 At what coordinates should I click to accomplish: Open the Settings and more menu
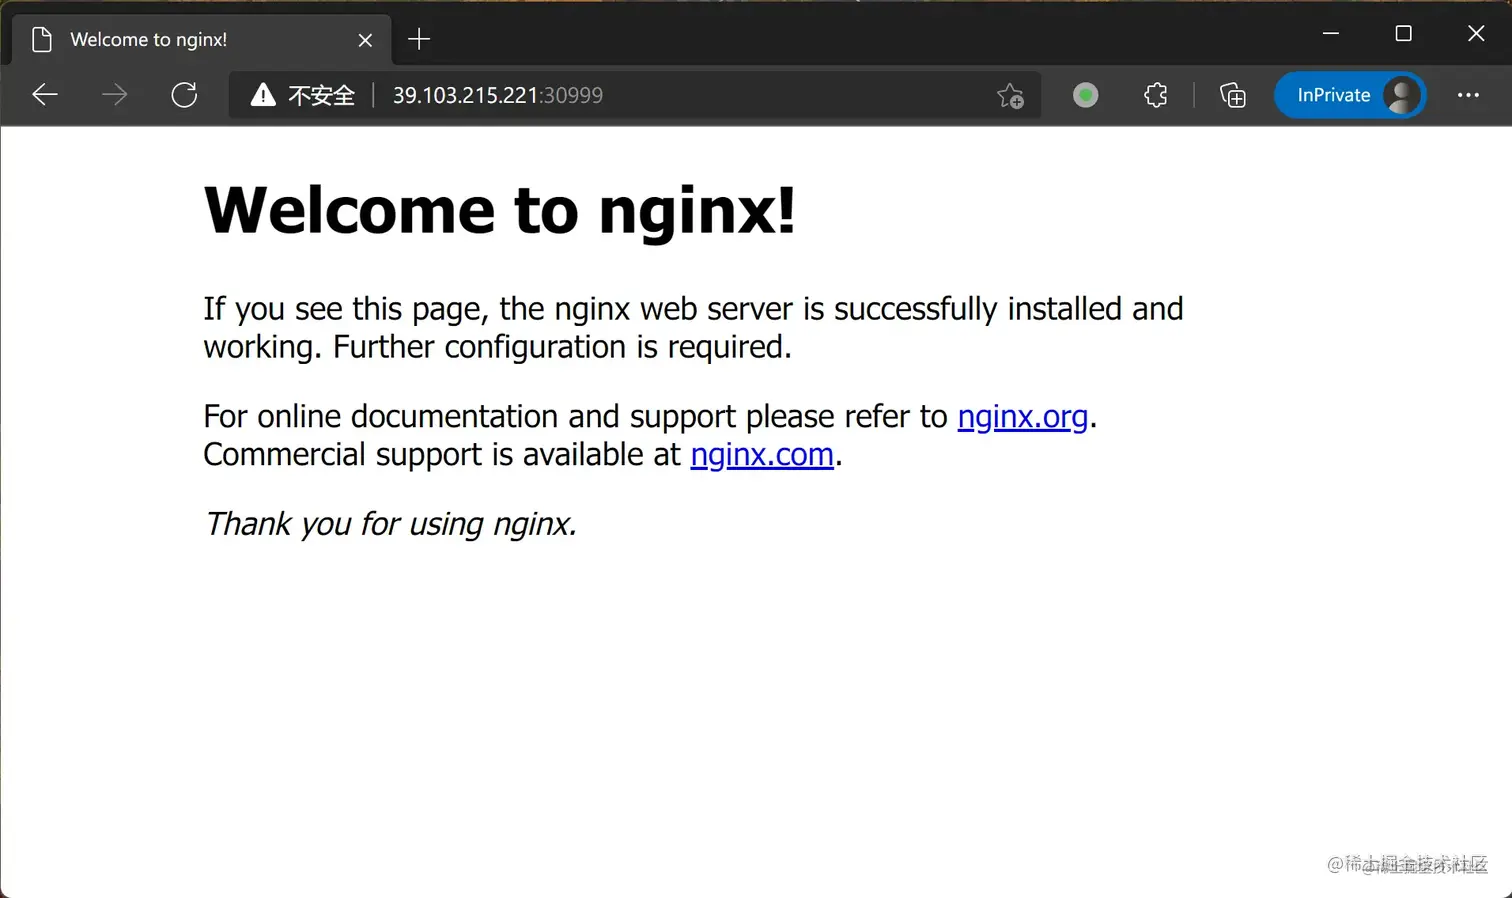tap(1468, 95)
